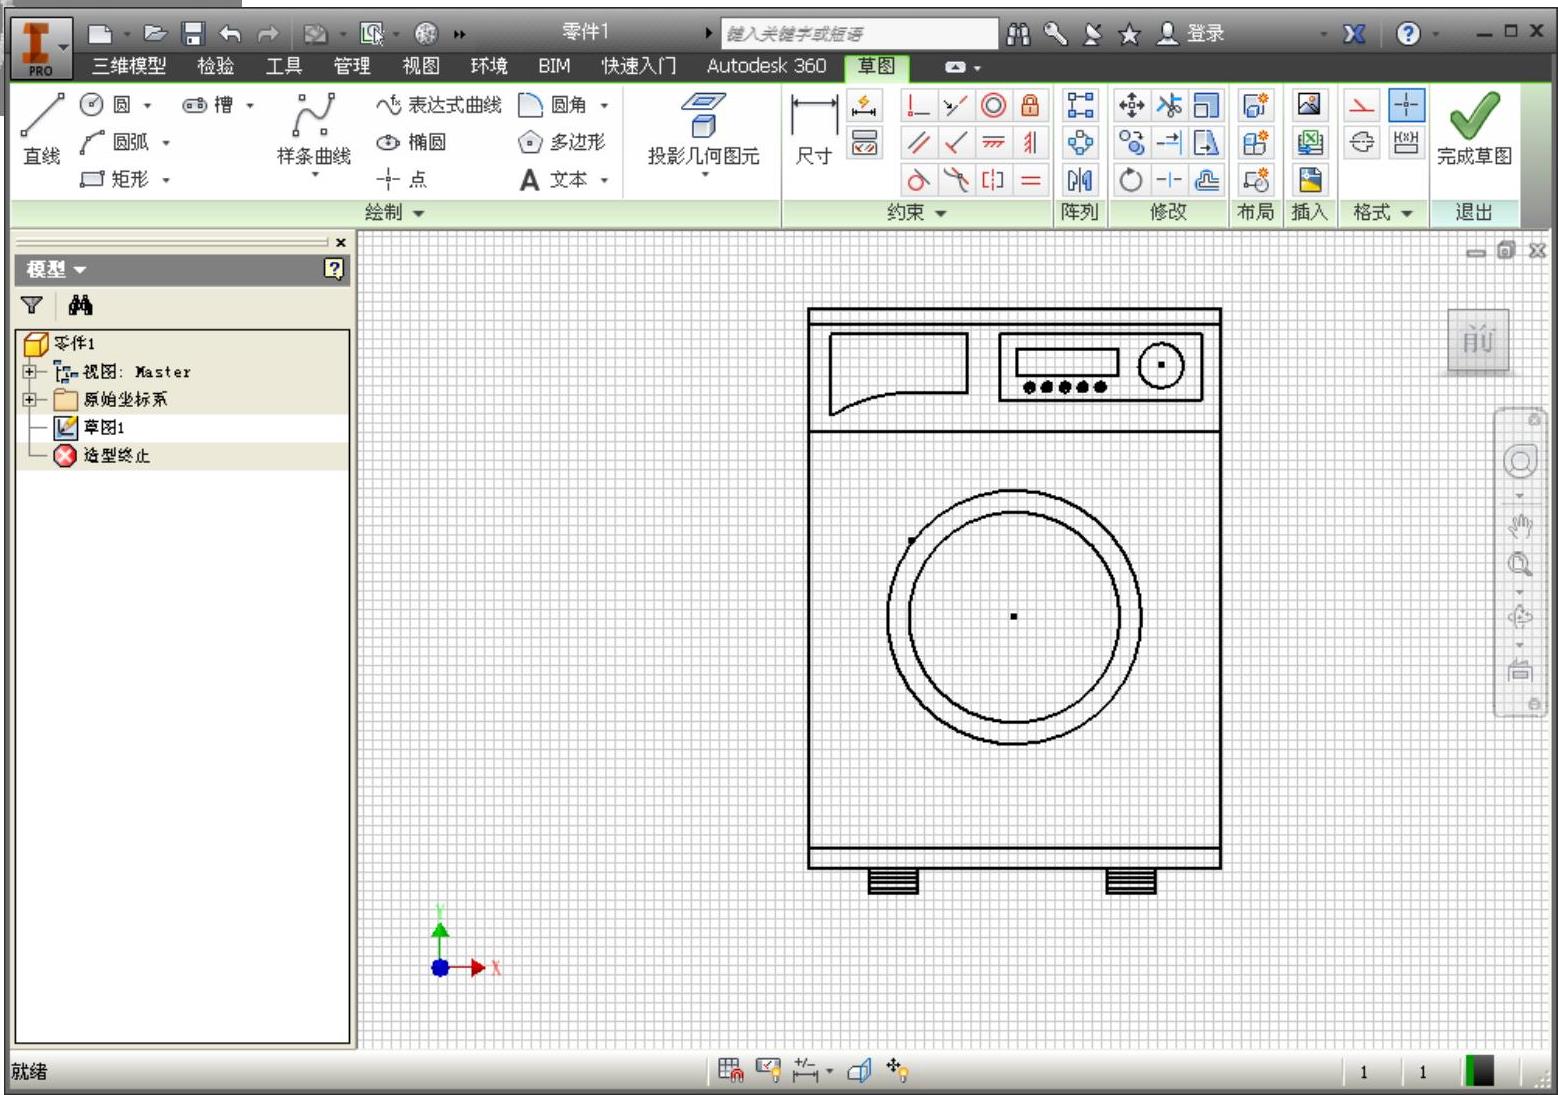
Task: Toggle Centerline format
Action: pos(1361,143)
